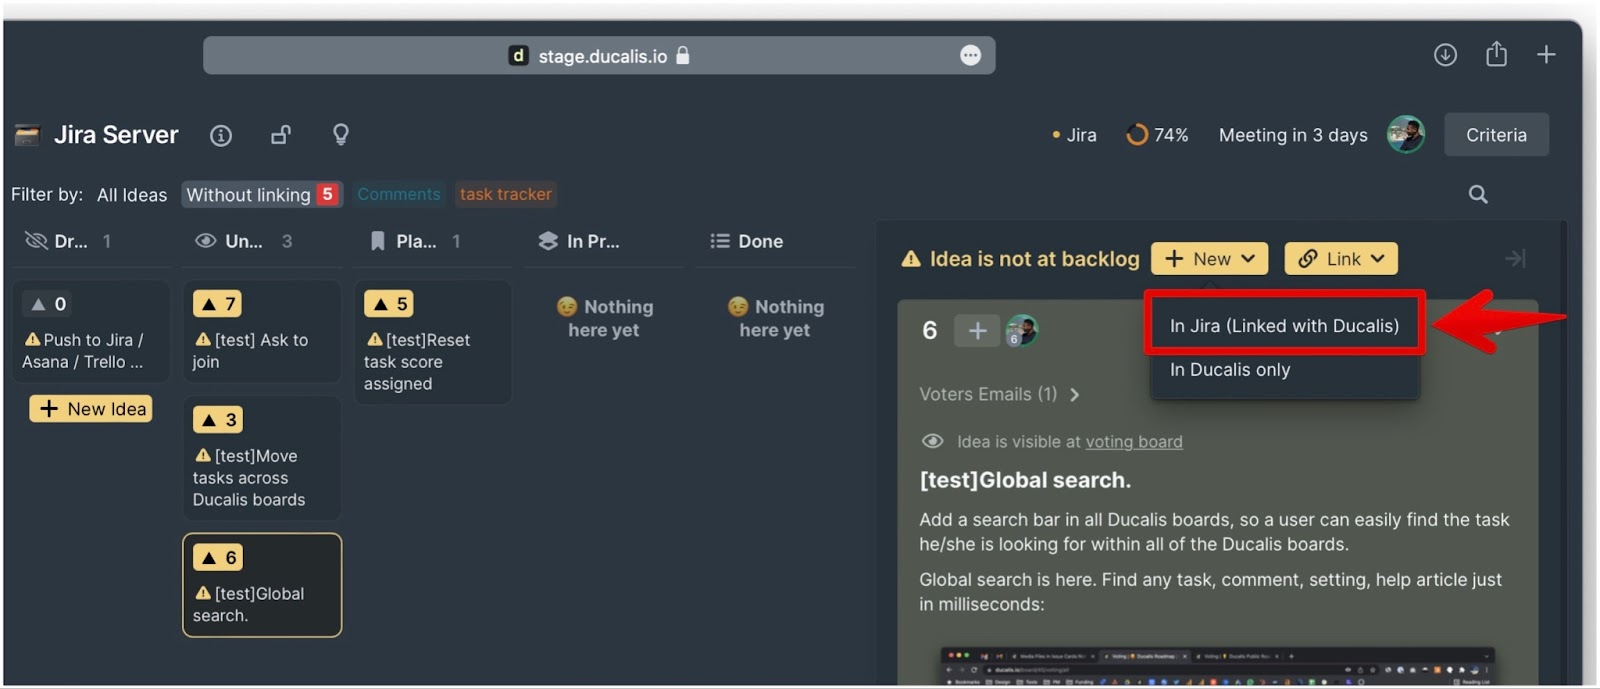Image resolution: width=1600 pixels, height=689 pixels.
Task: Upvote 'Push to Jira / Asana / Trello' idea
Action: [47, 304]
